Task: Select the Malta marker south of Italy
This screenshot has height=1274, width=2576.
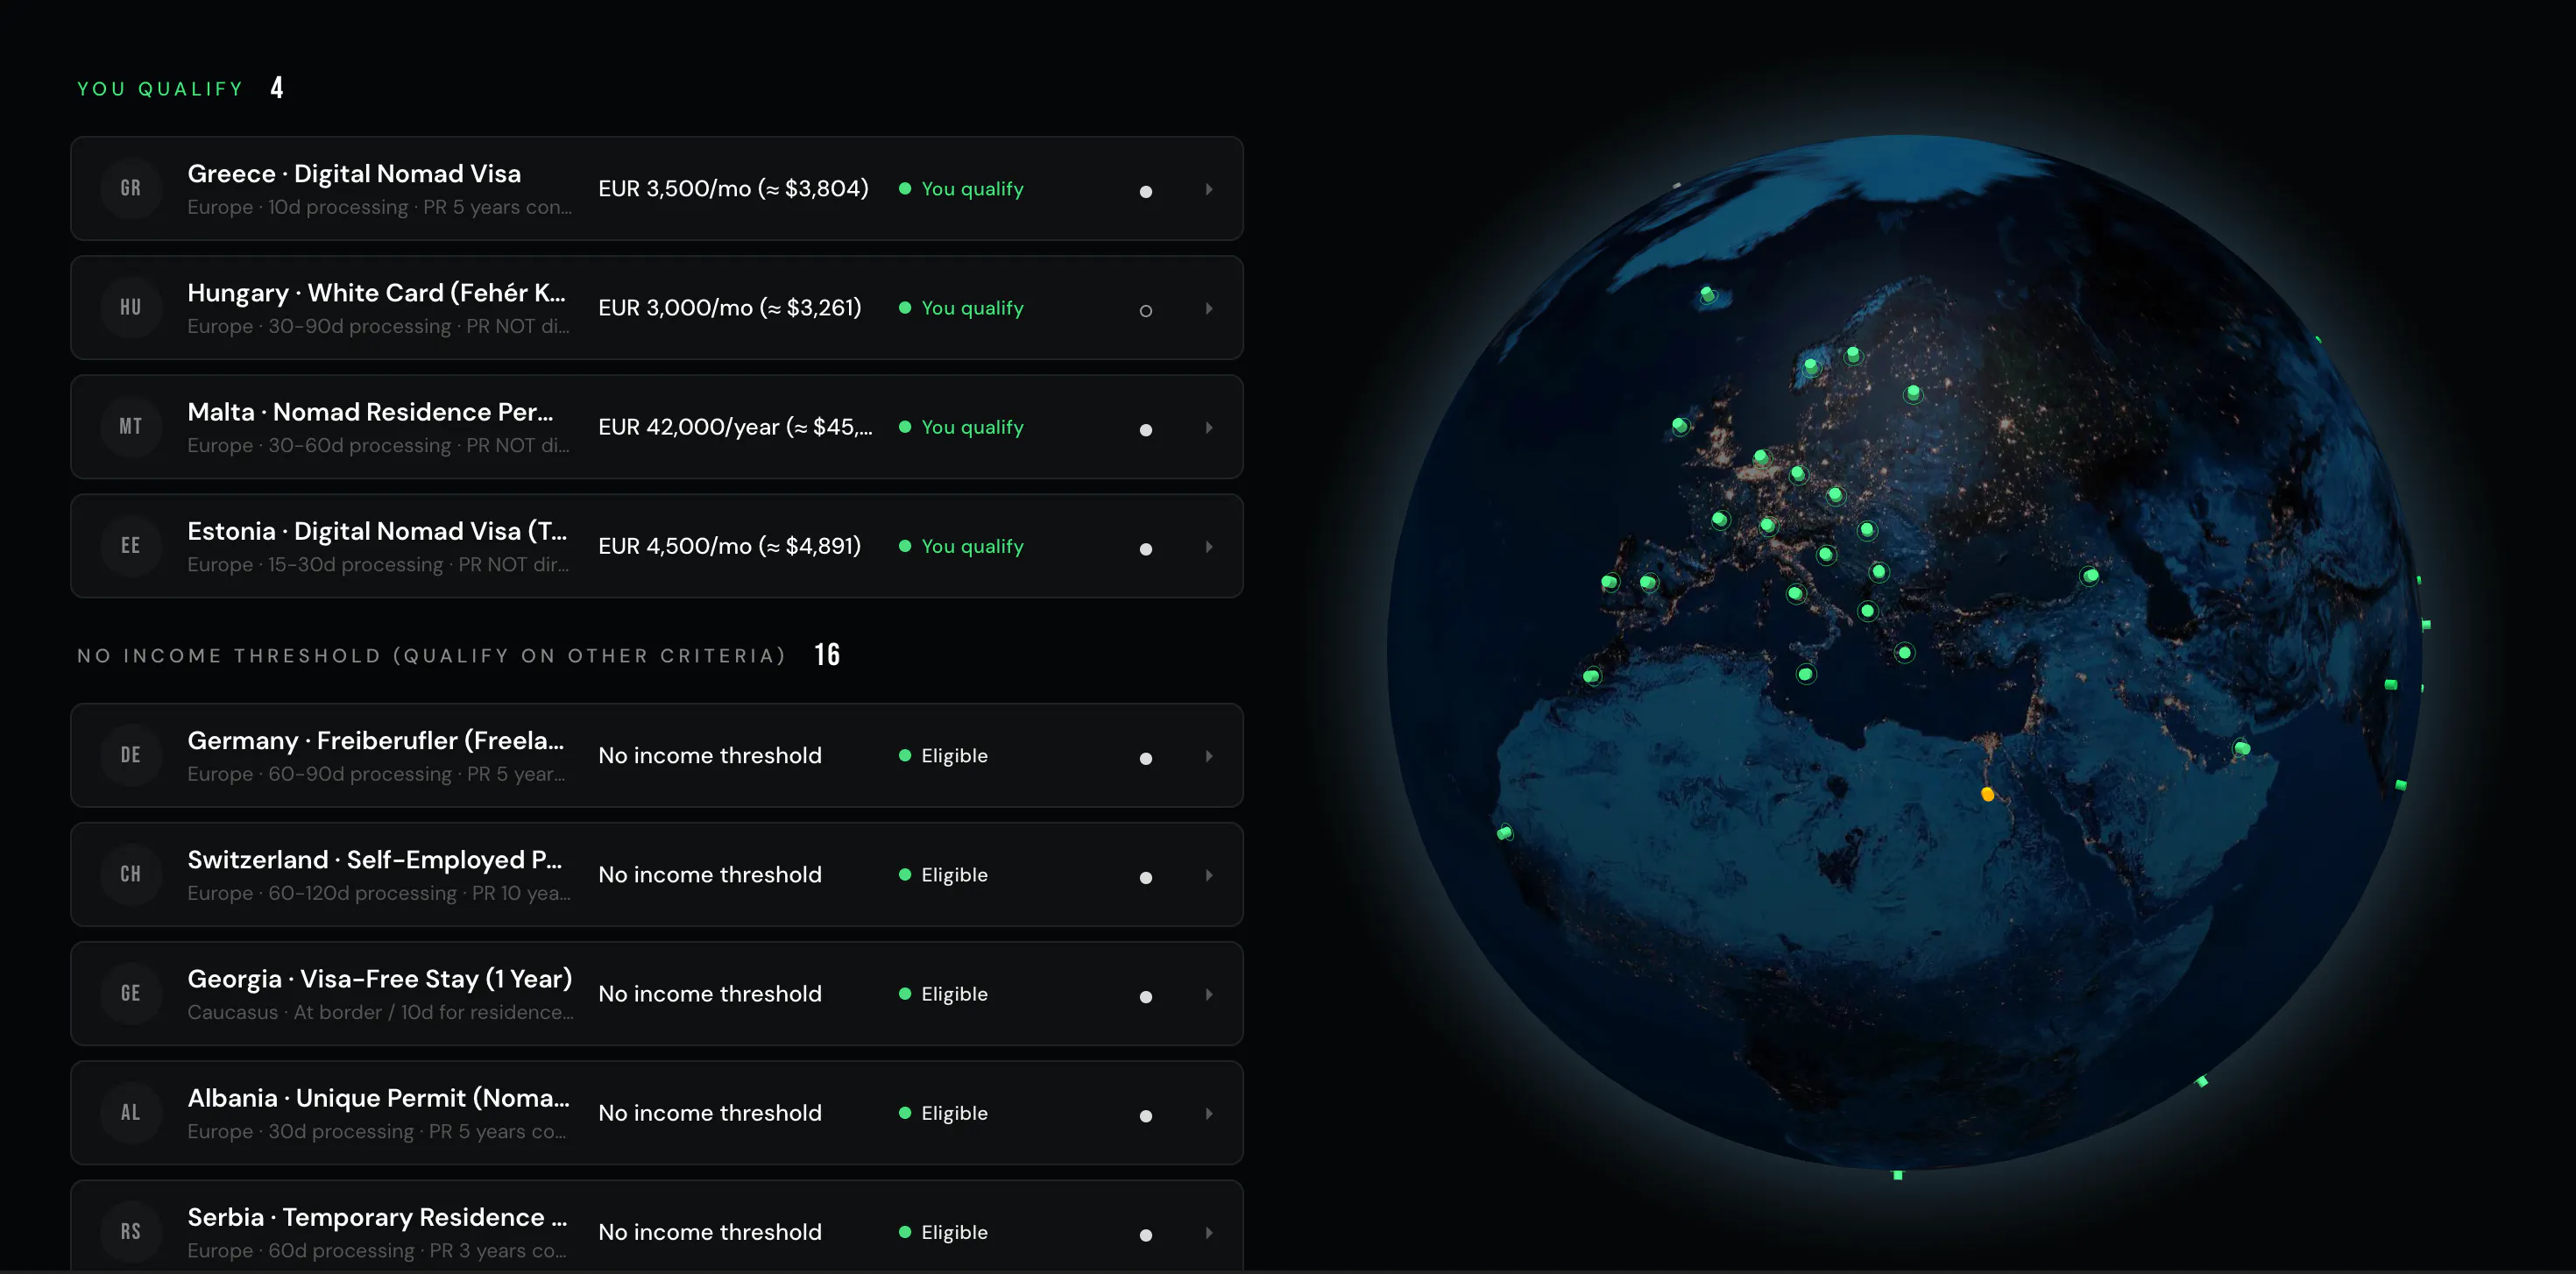Action: point(1805,674)
